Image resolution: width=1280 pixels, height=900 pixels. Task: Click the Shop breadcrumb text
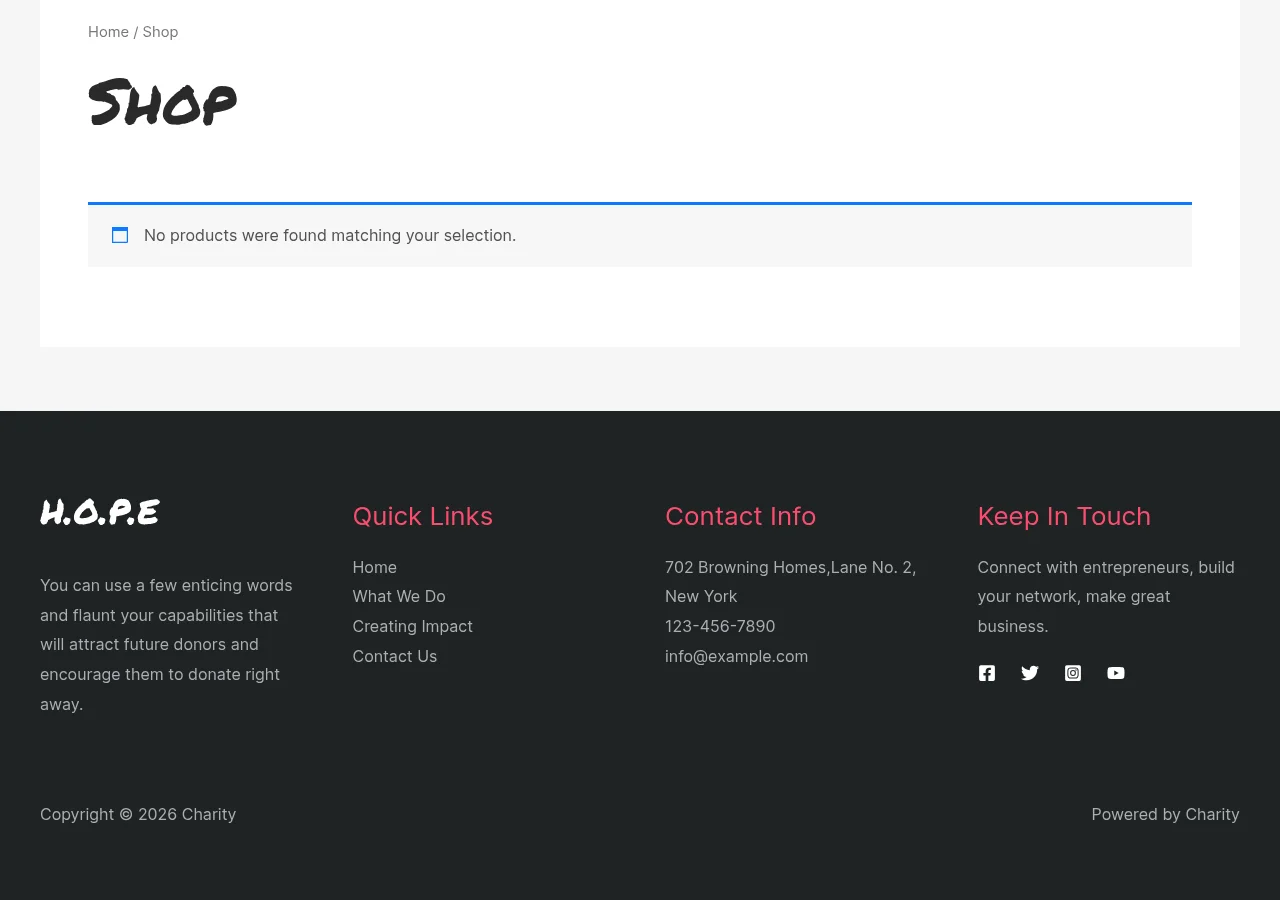(x=160, y=32)
